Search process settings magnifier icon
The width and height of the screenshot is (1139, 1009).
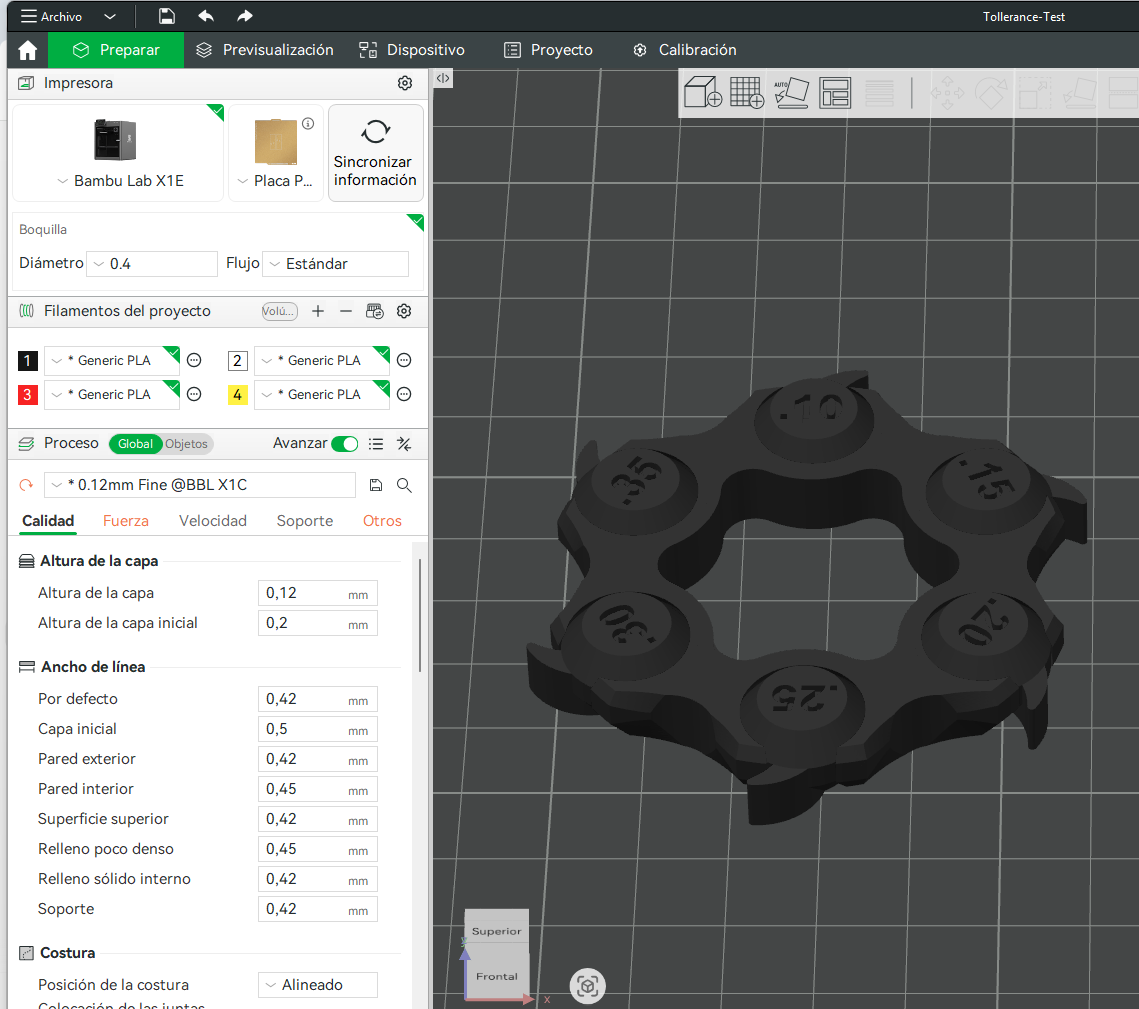(405, 485)
